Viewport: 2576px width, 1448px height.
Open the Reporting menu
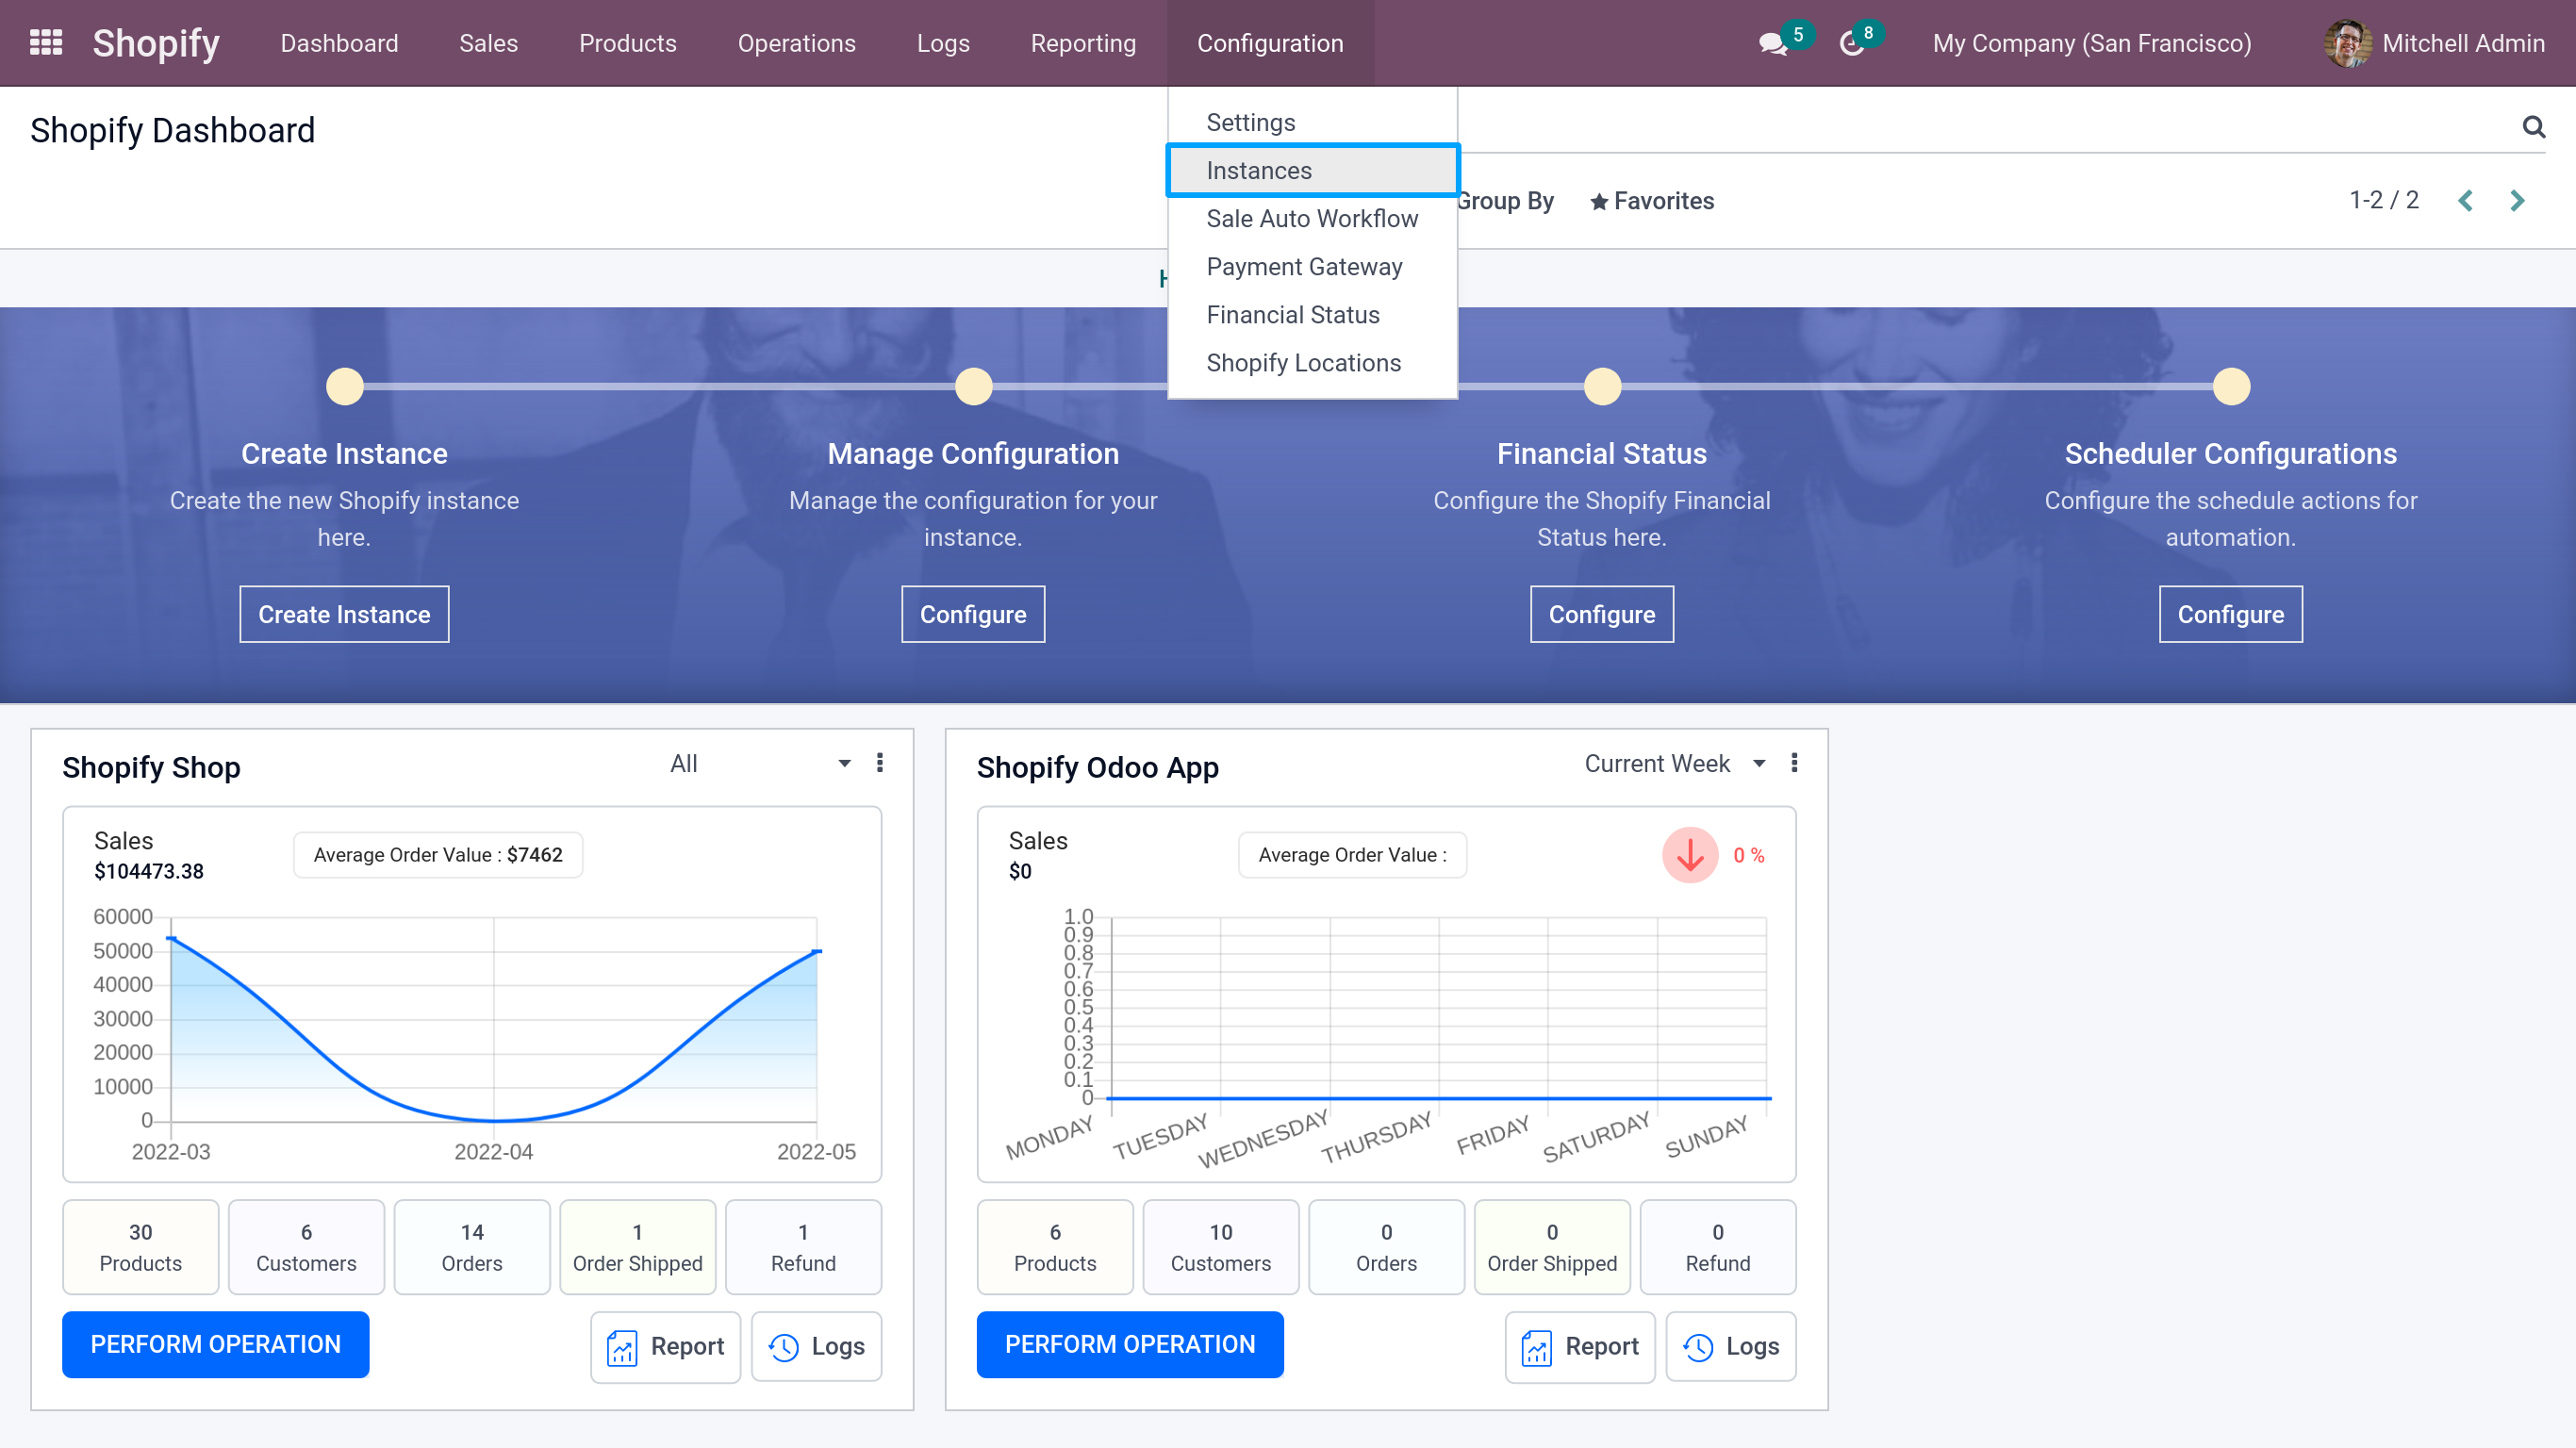pos(1083,43)
